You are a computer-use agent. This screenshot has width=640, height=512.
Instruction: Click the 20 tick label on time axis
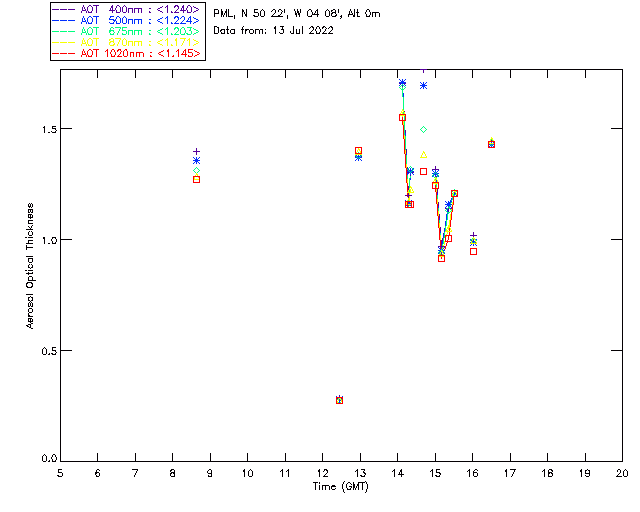click(x=622, y=473)
